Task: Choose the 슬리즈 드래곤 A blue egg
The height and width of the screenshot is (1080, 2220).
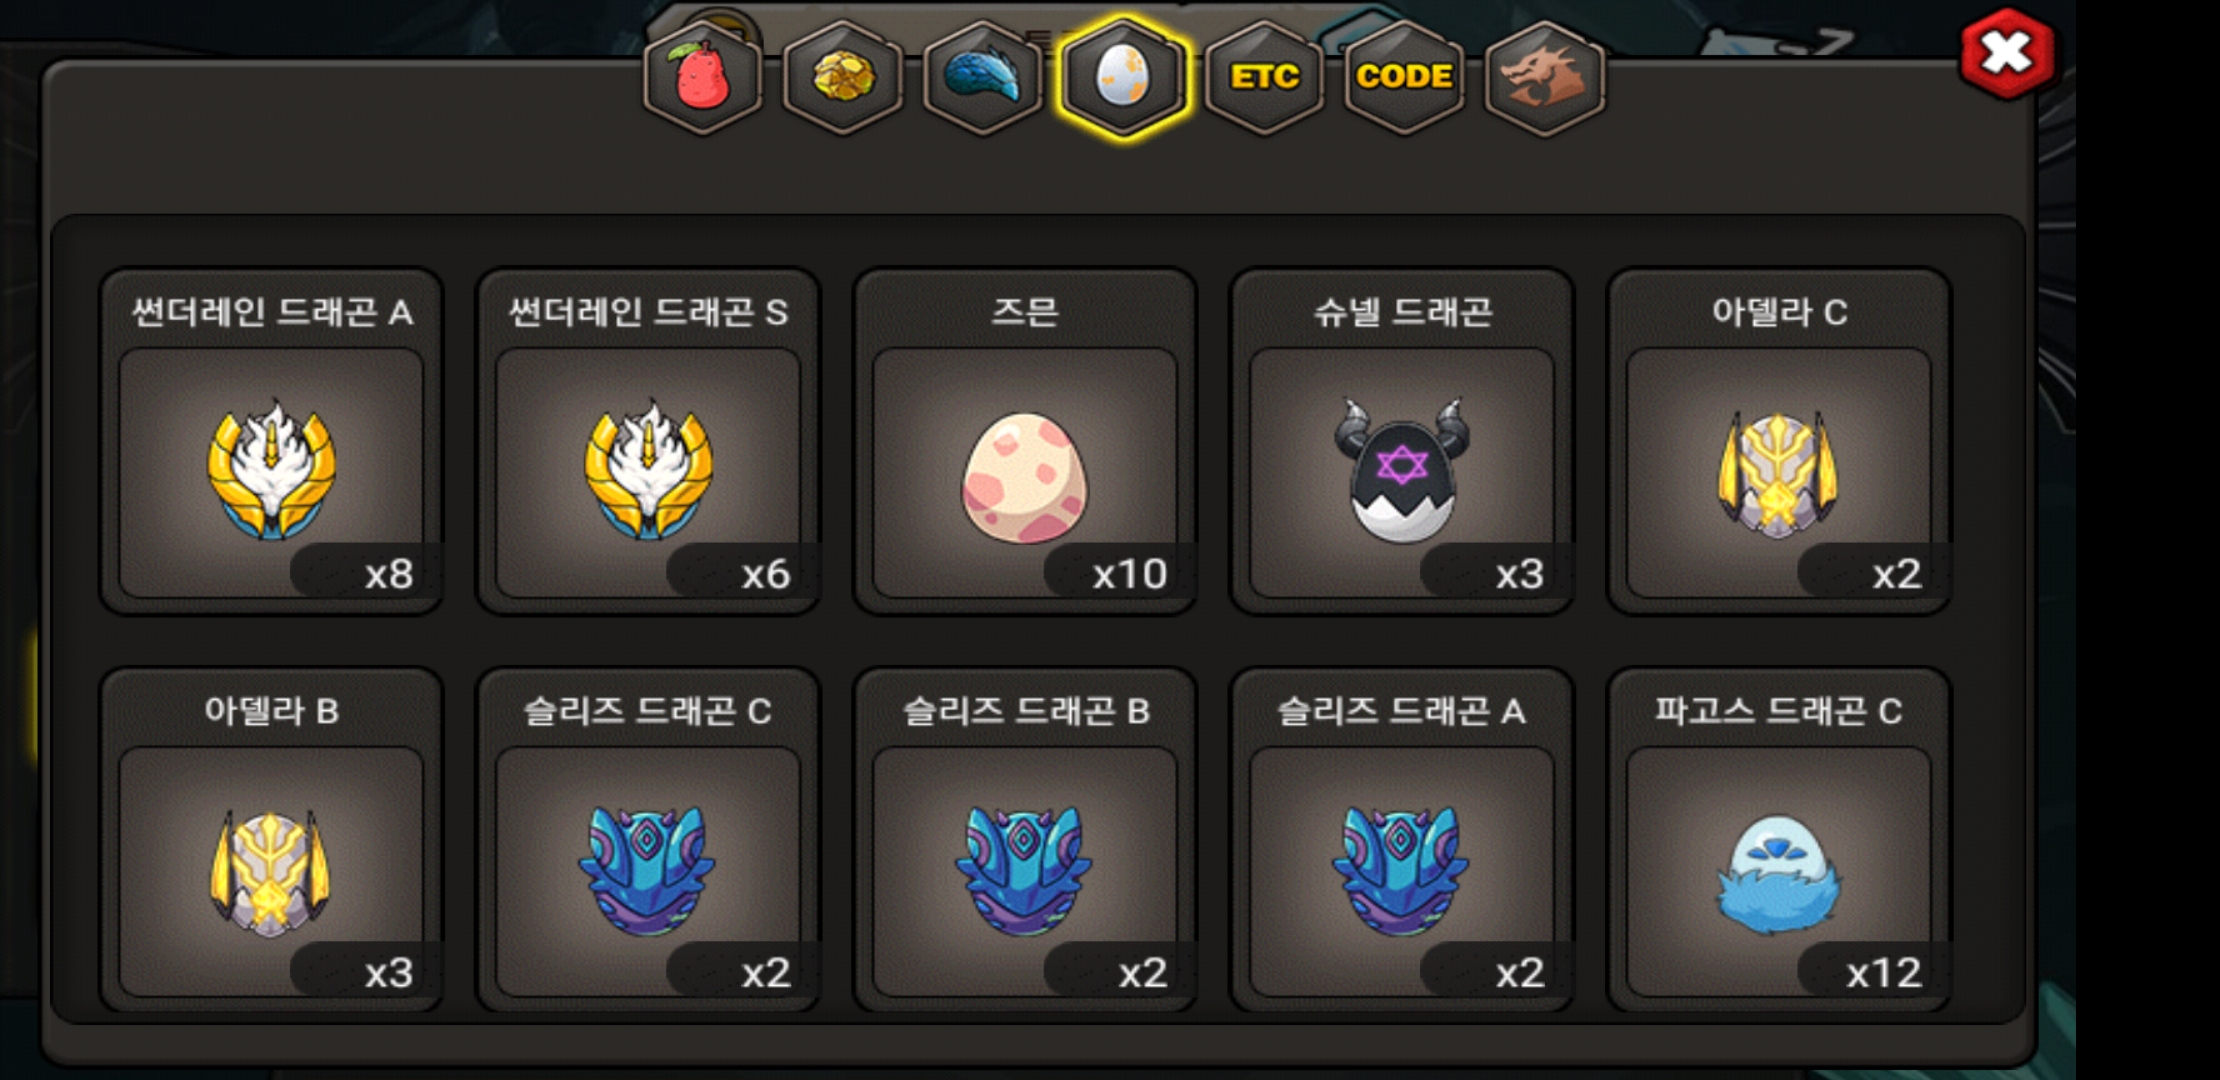Action: pos(1402,840)
